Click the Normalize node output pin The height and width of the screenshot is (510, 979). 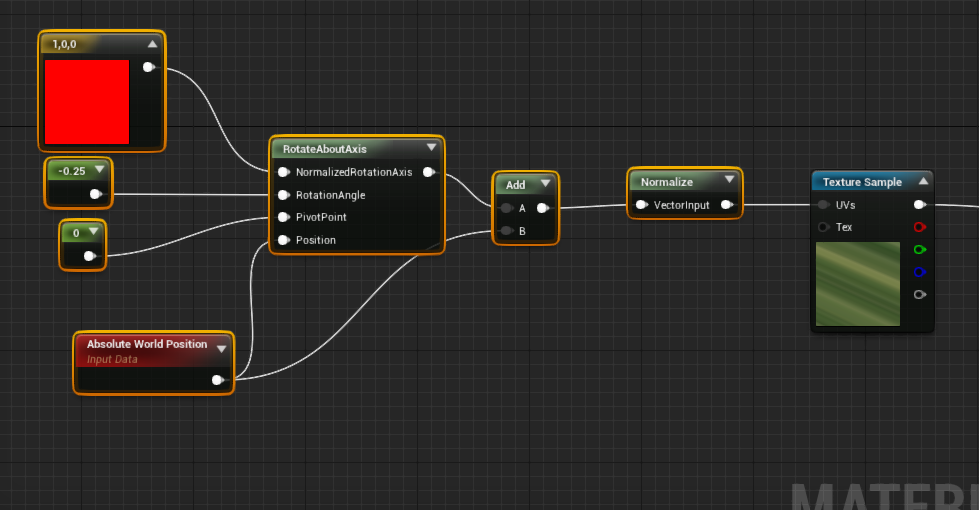coord(727,205)
